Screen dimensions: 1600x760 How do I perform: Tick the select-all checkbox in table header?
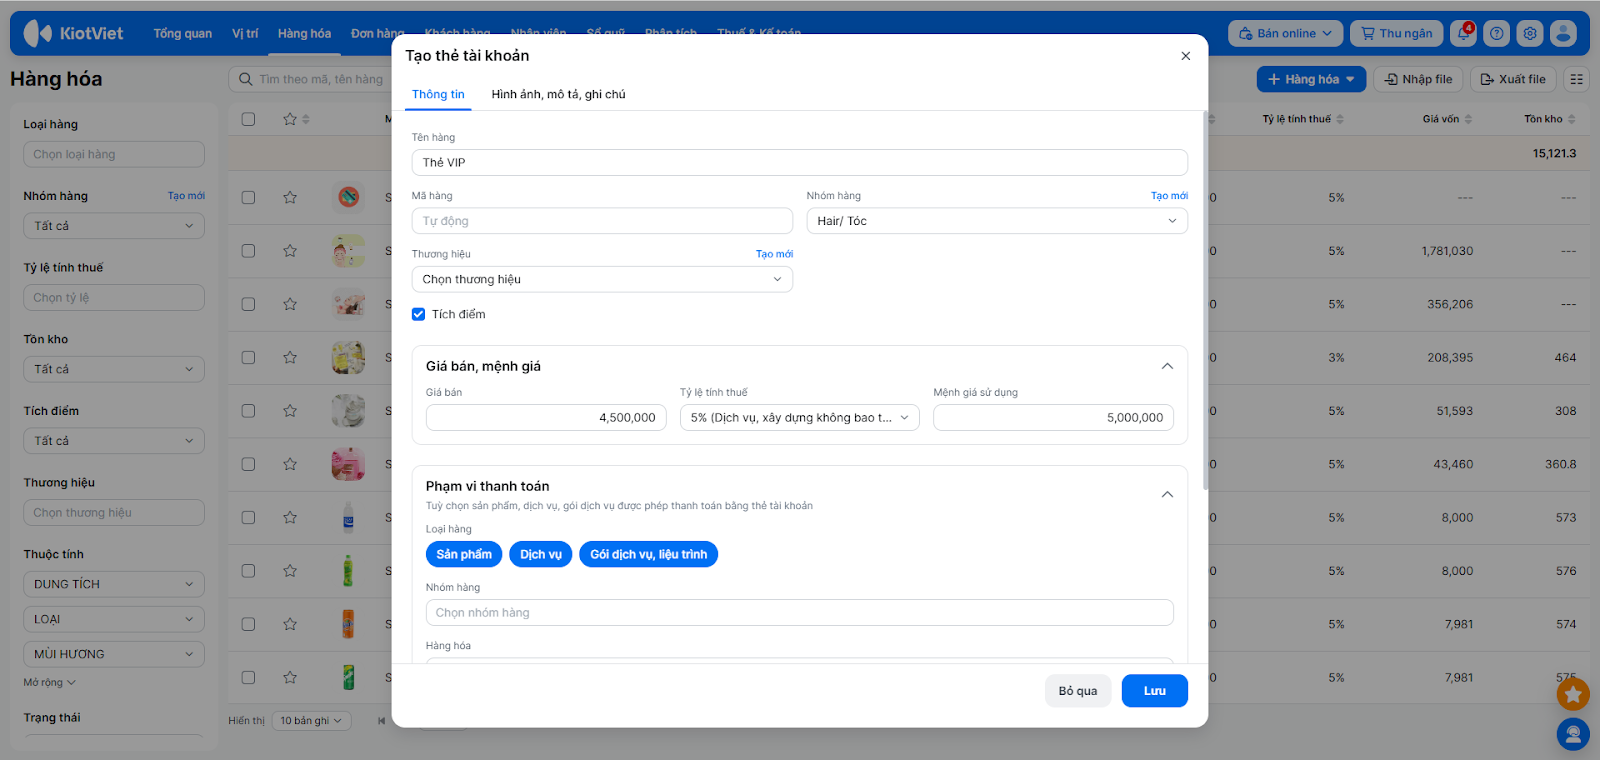tap(248, 119)
